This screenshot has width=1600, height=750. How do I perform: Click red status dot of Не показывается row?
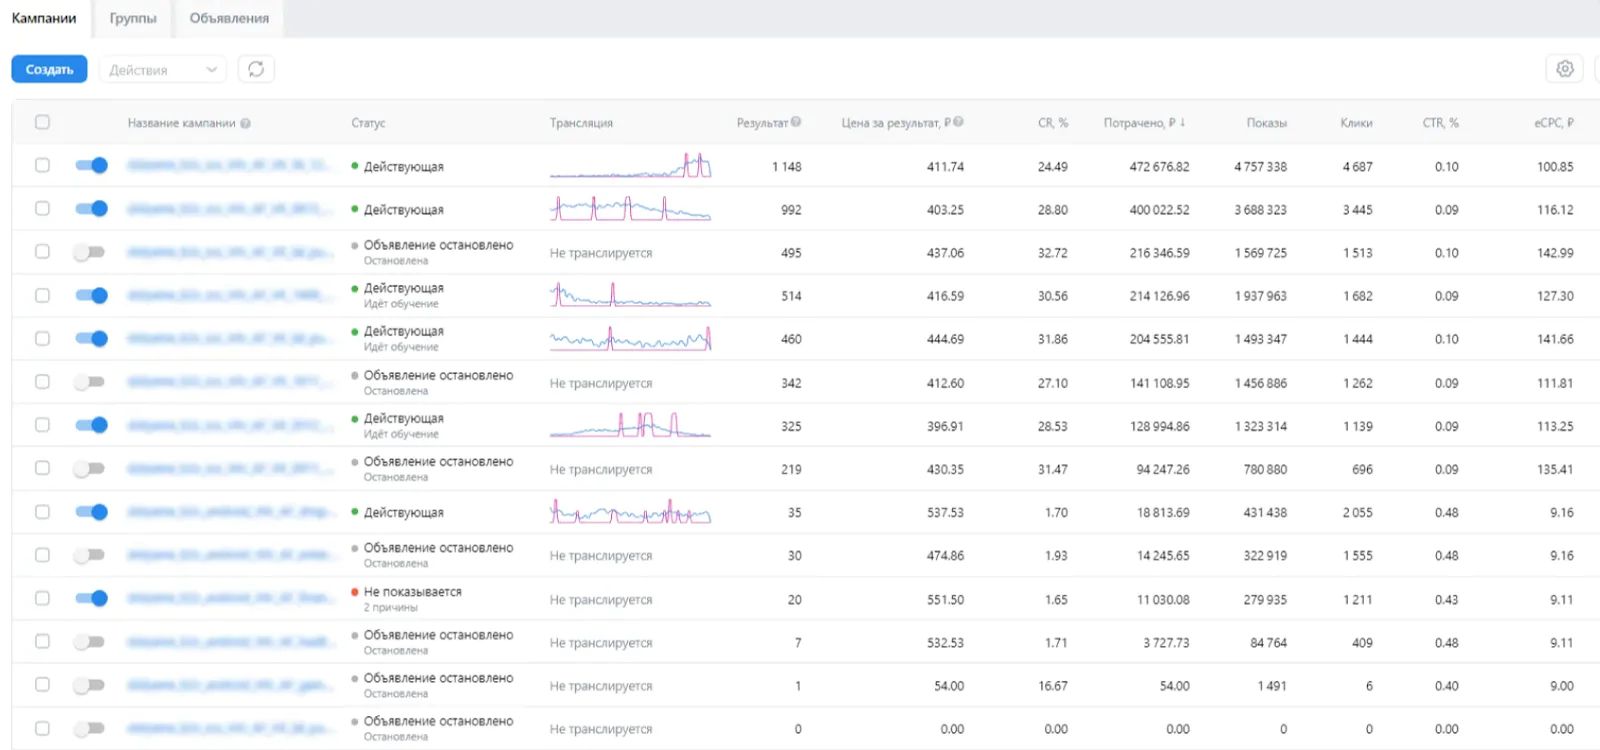tap(355, 592)
